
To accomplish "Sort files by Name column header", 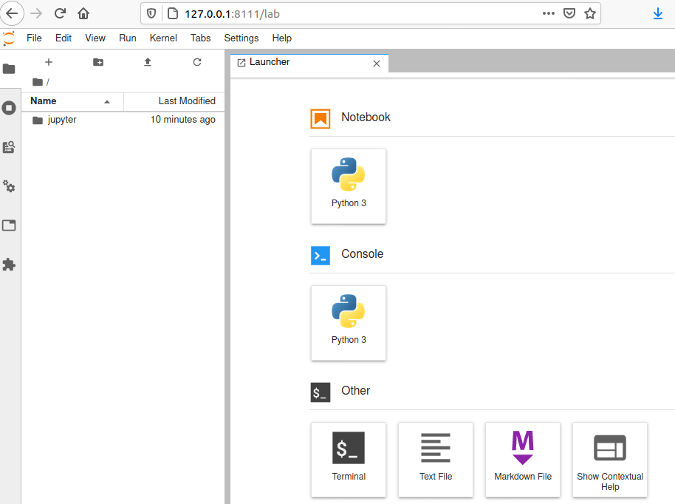I will click(44, 101).
